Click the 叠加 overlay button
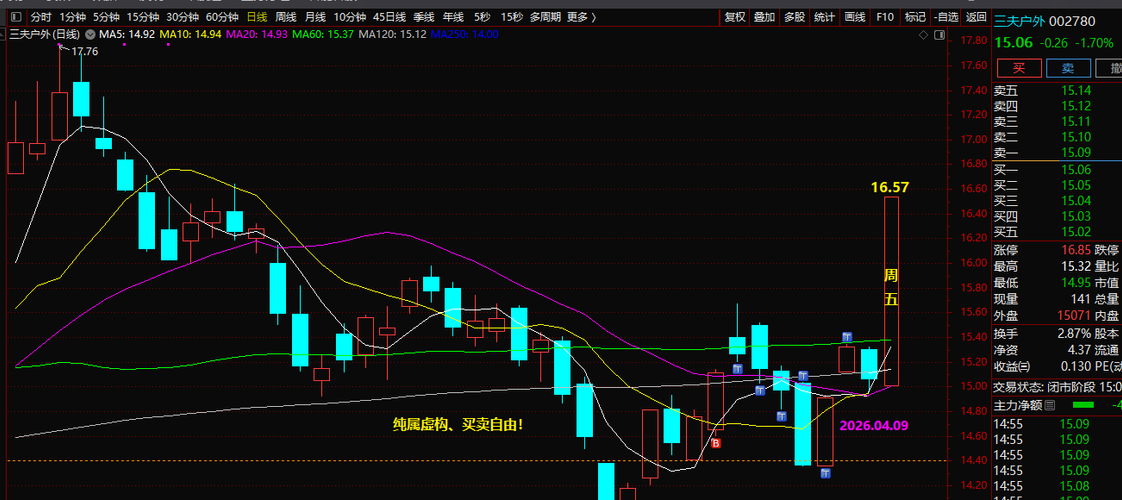Viewport: 1122px width, 500px height. tap(764, 17)
